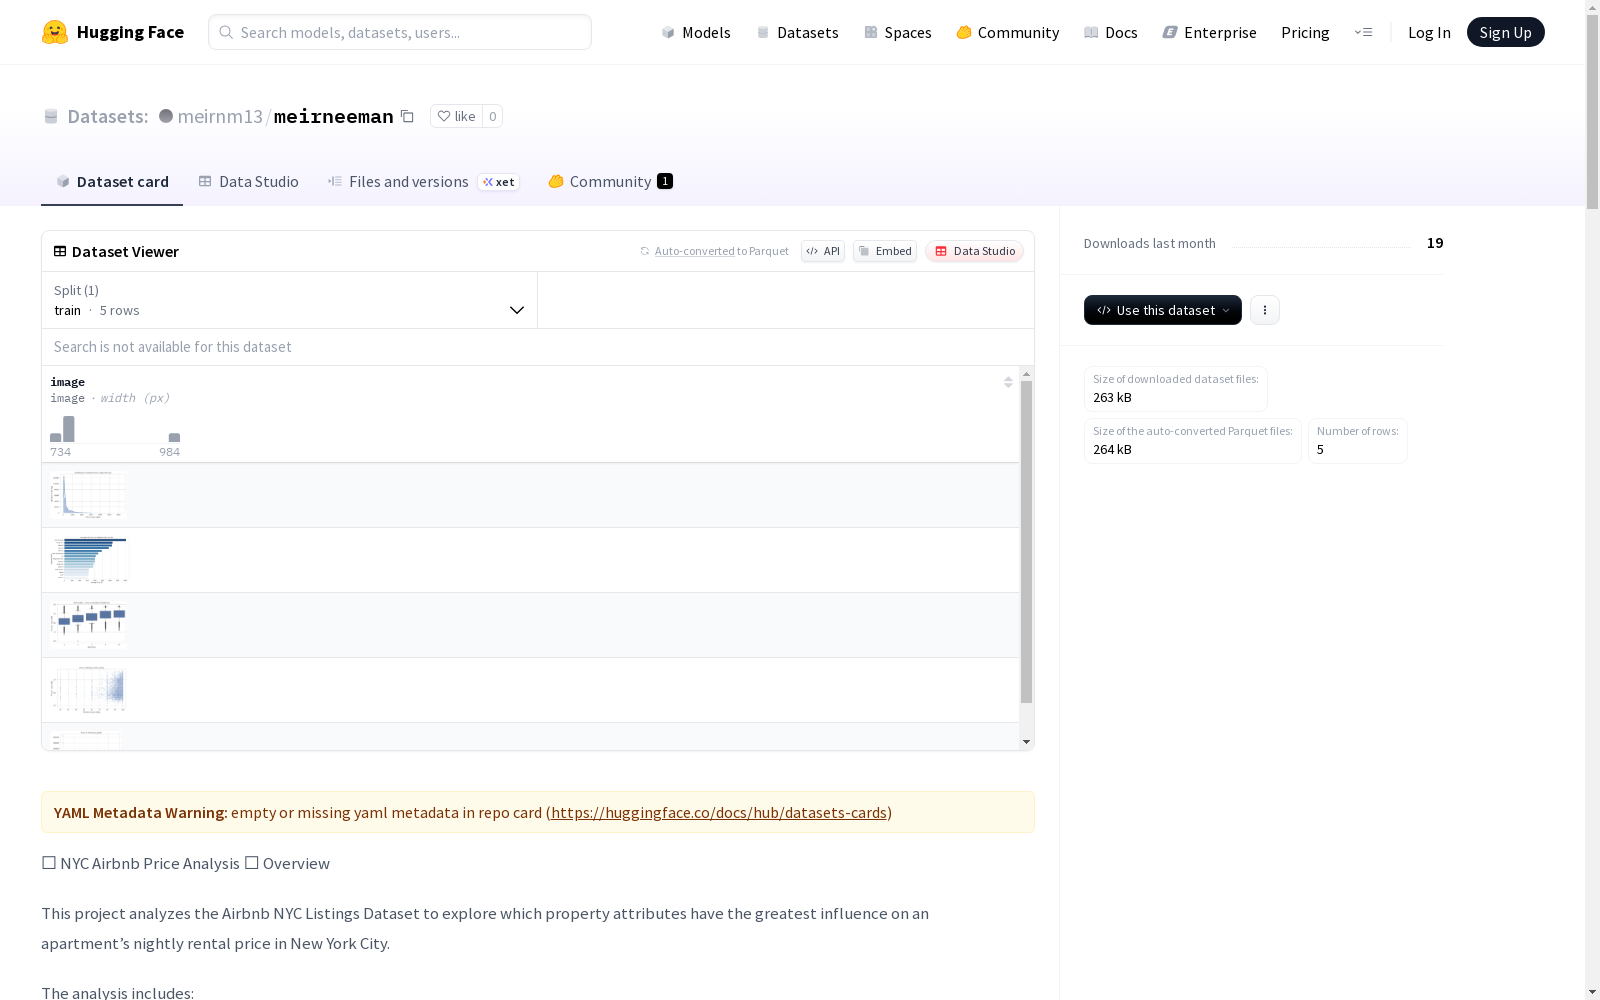This screenshot has height=1000, width=1600.
Task: Click the meirnm13 user avatar
Action: pos(166,116)
